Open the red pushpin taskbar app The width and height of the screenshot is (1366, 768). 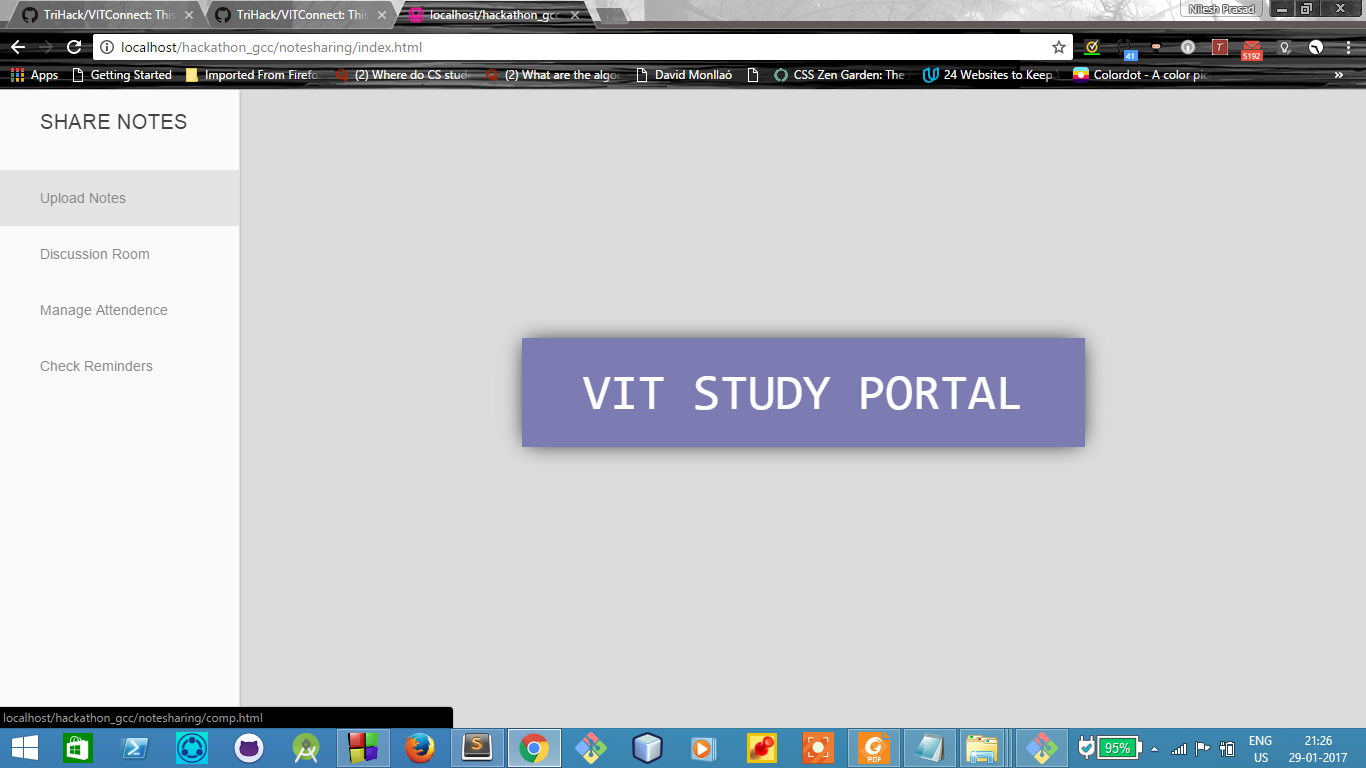762,748
